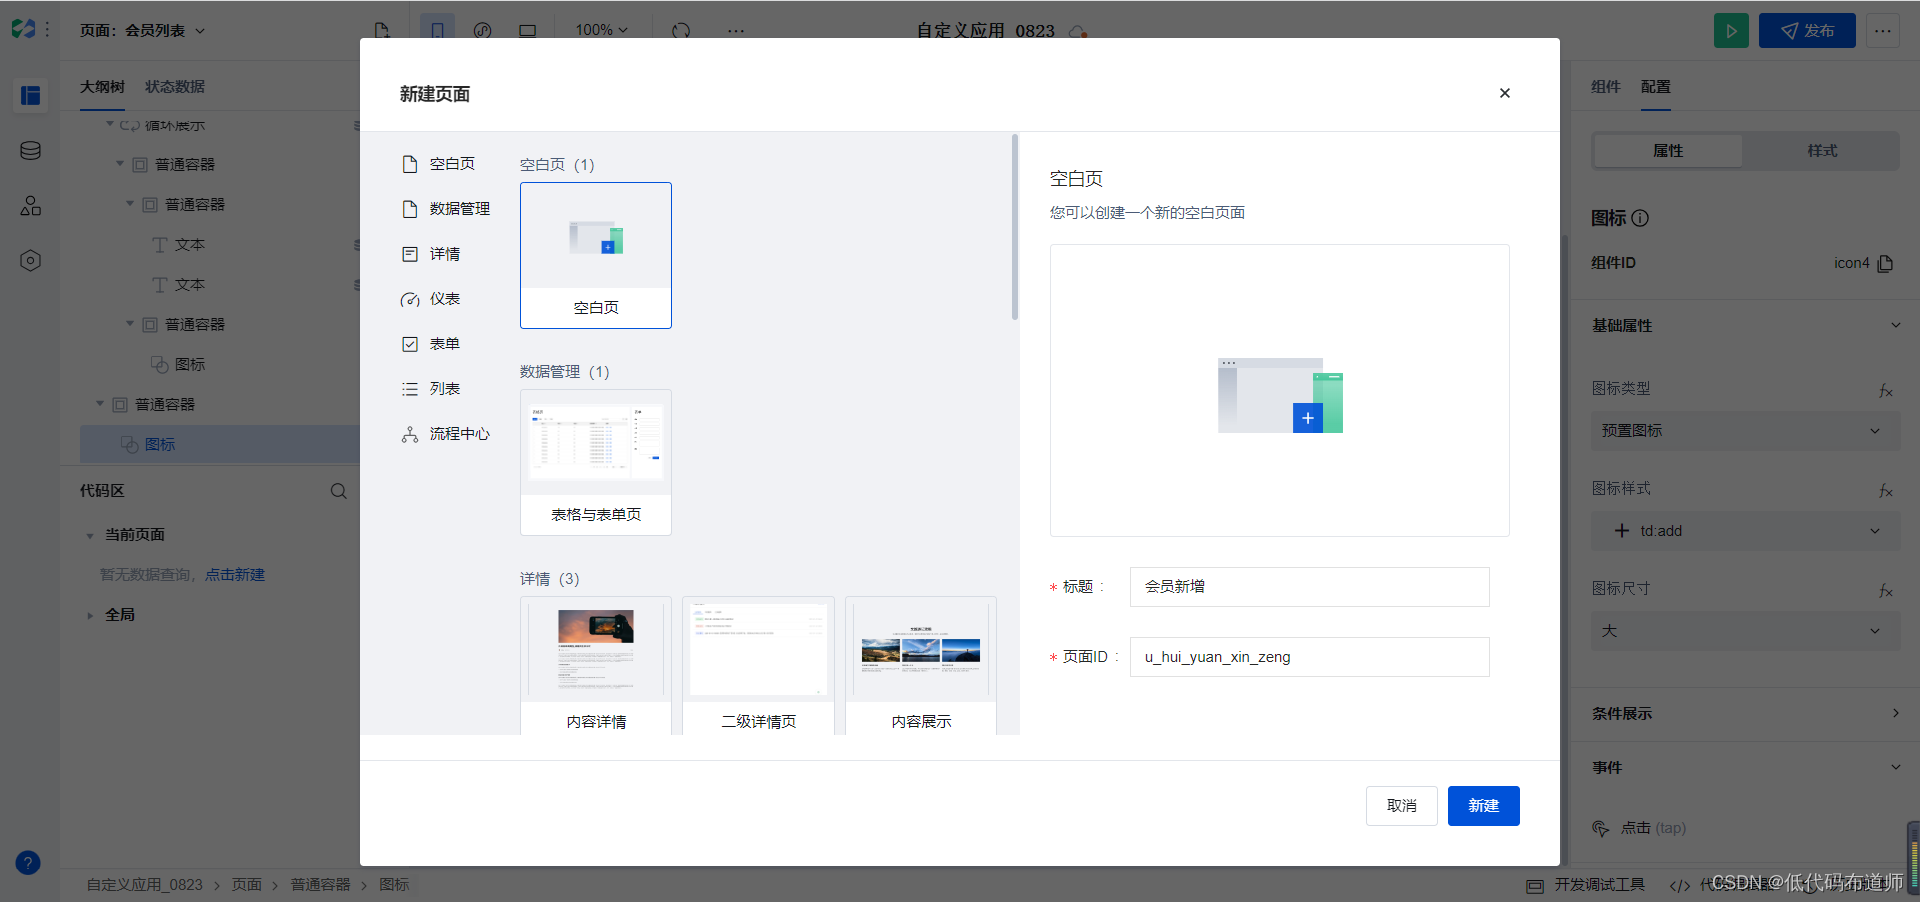This screenshot has width=1920, height=902.
Task: Search the 代码区 with magnifier icon
Action: pyautogui.click(x=339, y=491)
